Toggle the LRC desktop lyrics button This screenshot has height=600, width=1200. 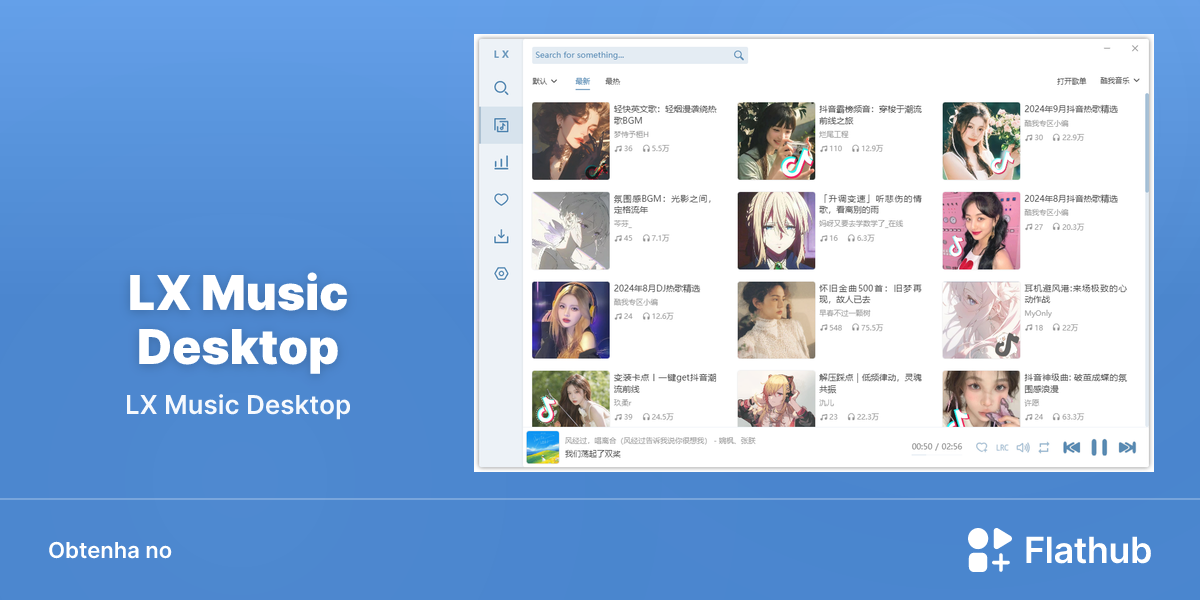pos(1002,448)
